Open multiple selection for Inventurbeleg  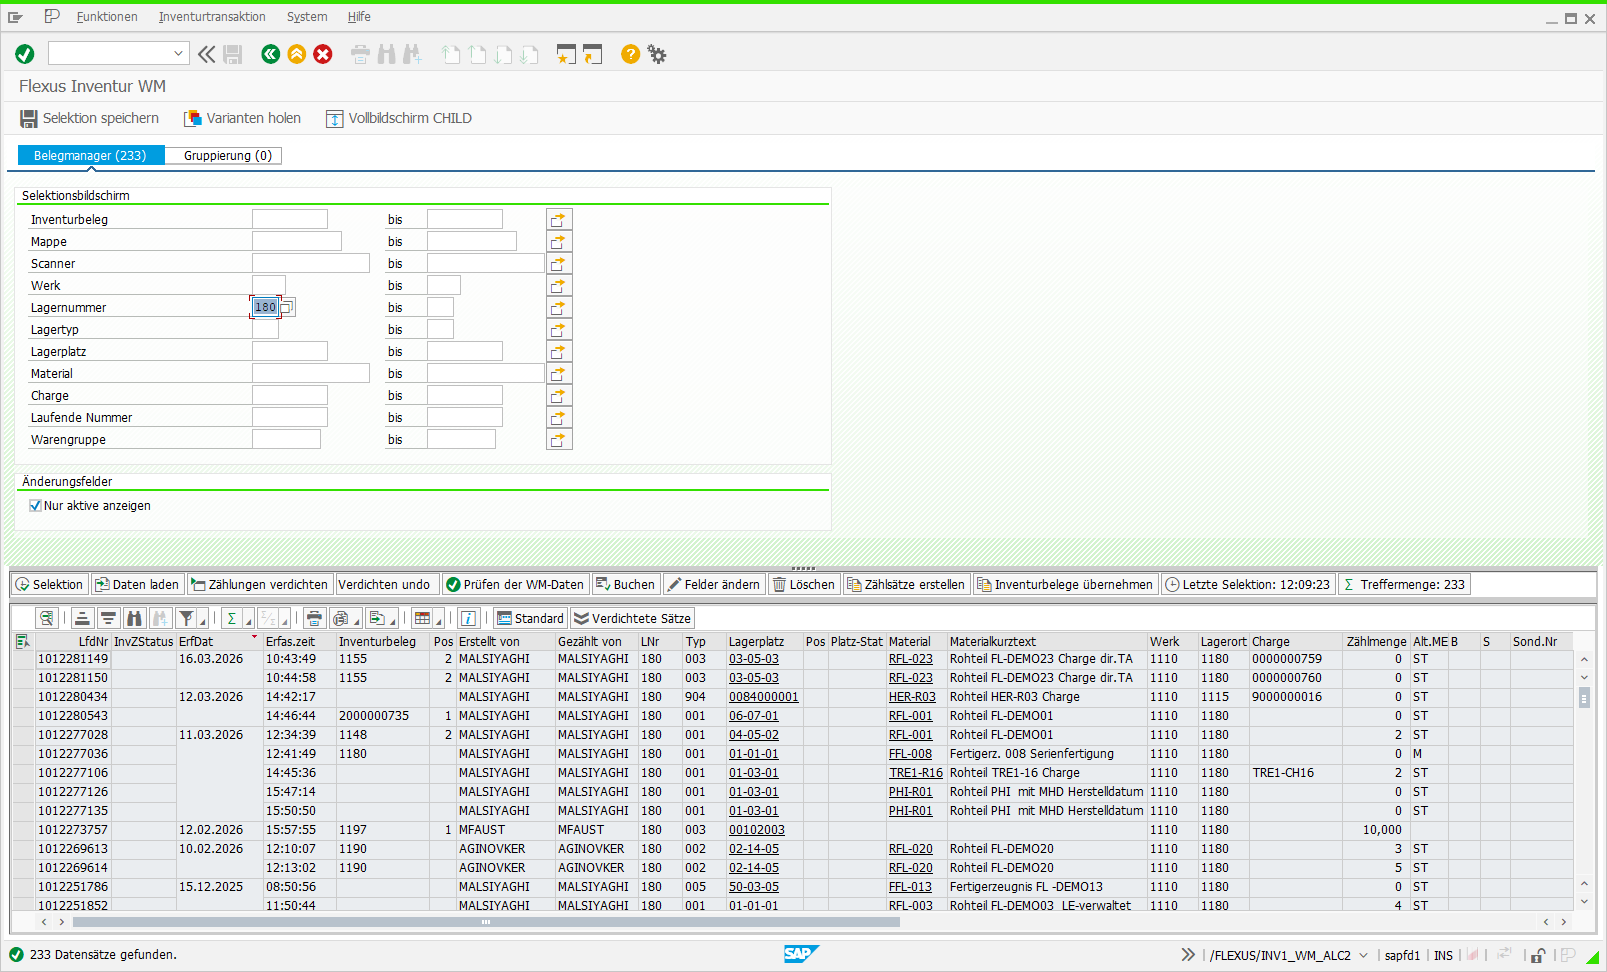559,219
